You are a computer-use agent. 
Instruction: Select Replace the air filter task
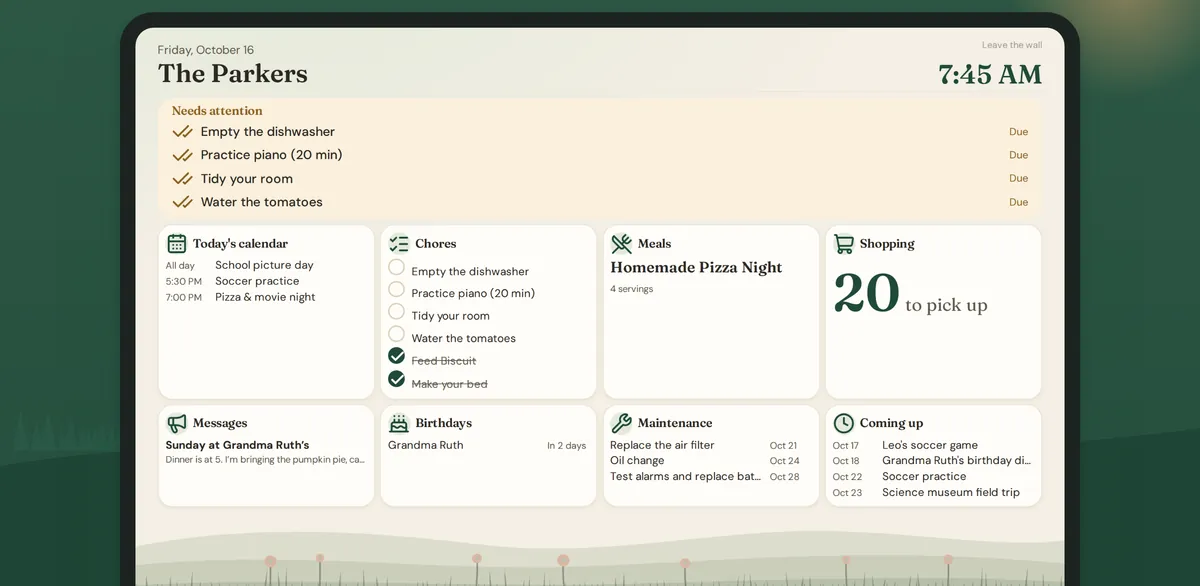pos(705,445)
